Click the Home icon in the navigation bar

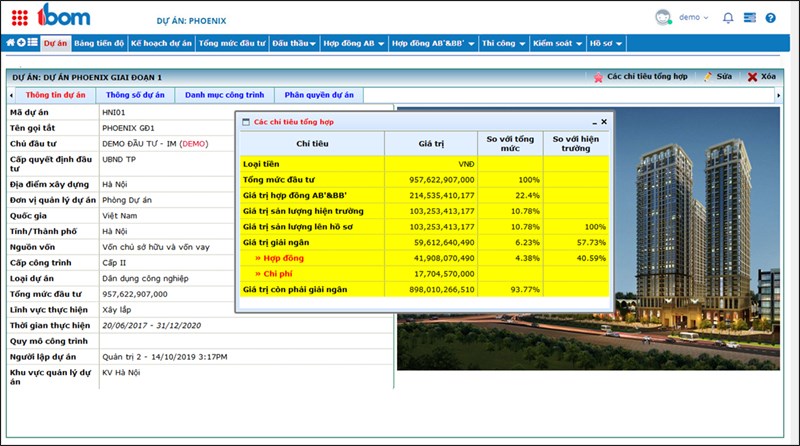[11, 43]
